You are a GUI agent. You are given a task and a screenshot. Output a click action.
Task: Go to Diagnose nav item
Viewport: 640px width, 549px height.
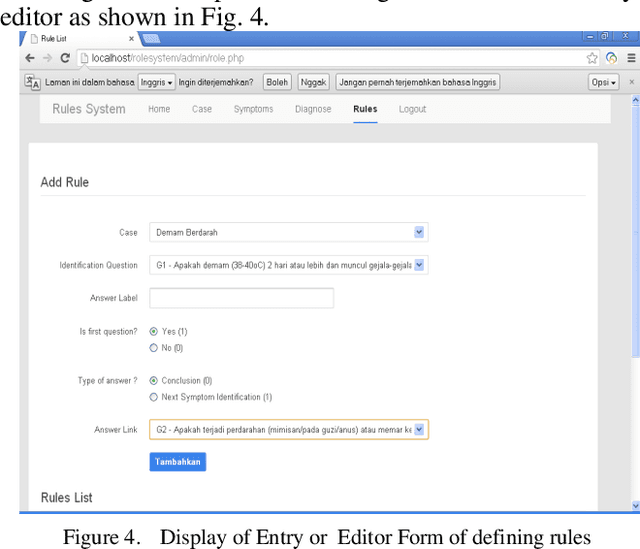tap(313, 109)
